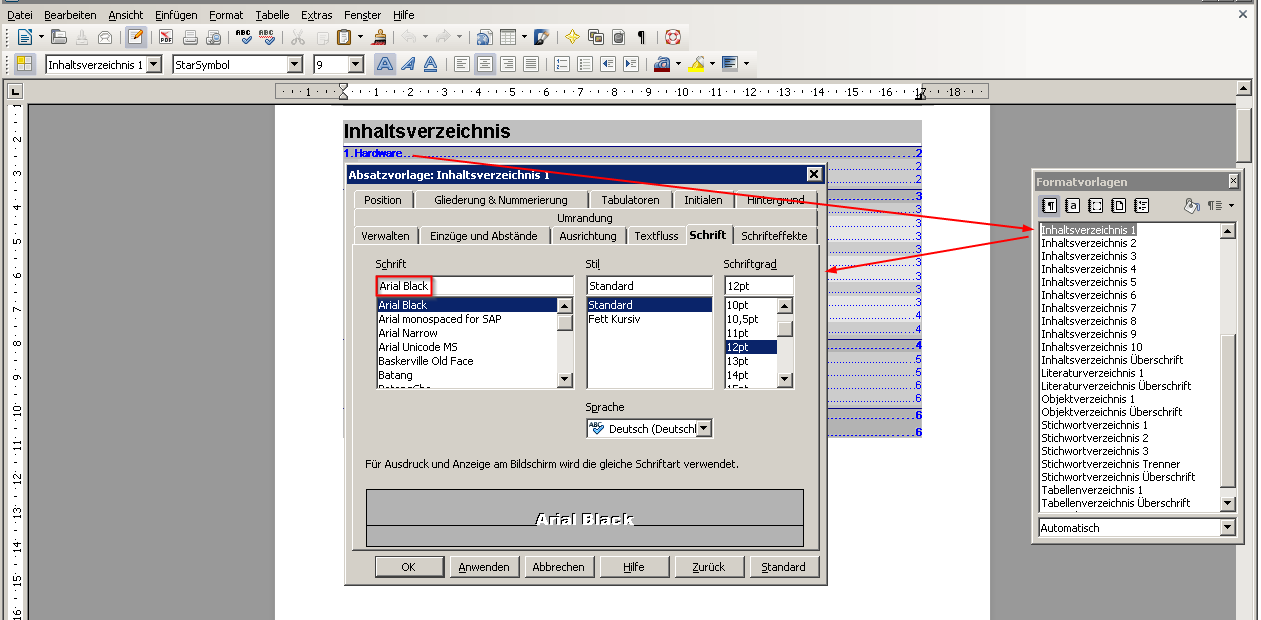Open the Sprache Deutsch dropdown
The image size is (1261, 620).
[x=704, y=428]
